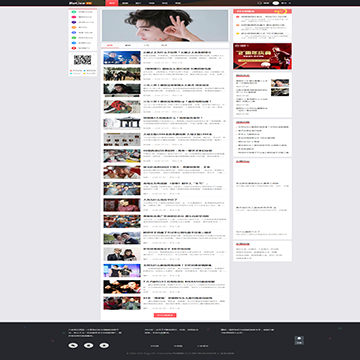This screenshot has width=360, height=360.
Task: Click the first white round icon in footer
Action: pos(73,345)
